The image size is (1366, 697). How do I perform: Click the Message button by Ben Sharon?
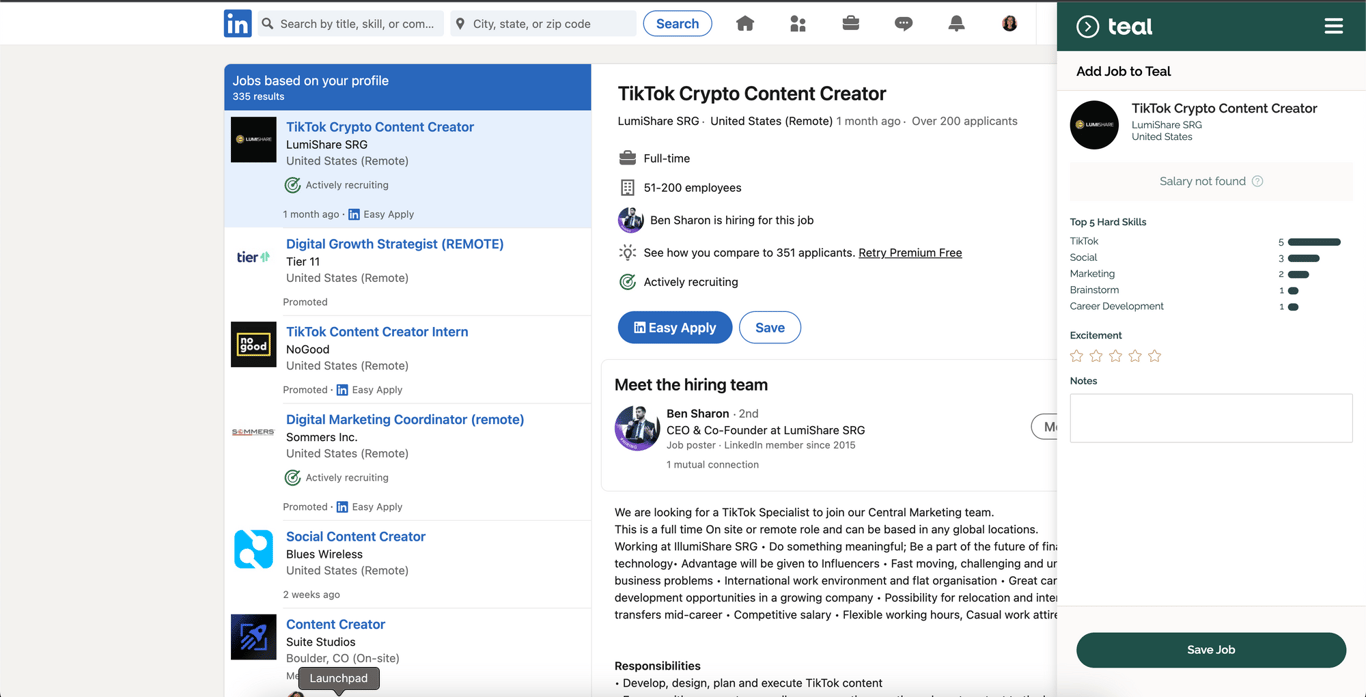[x=1044, y=427]
